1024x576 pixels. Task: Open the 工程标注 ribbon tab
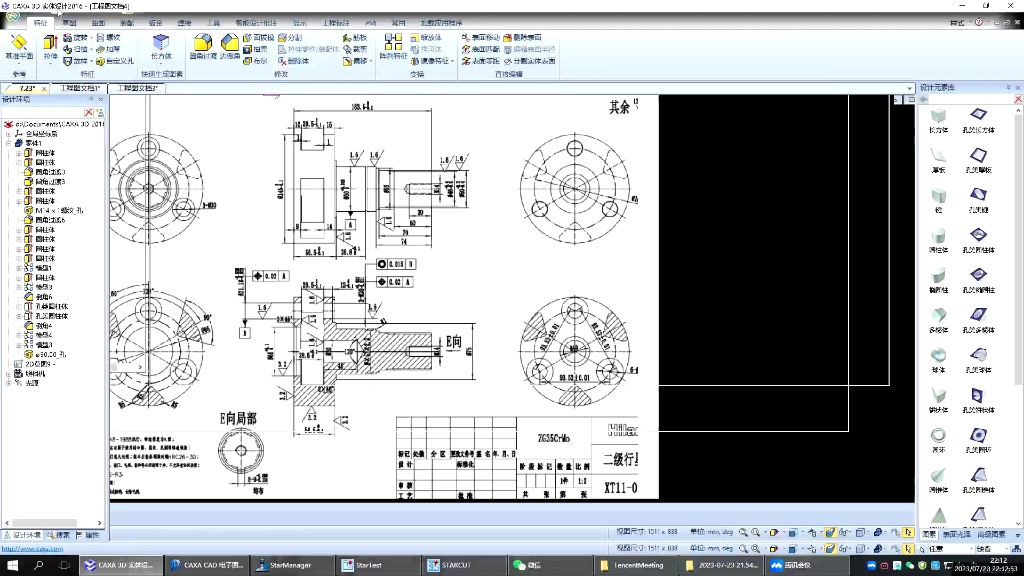tap(336, 23)
